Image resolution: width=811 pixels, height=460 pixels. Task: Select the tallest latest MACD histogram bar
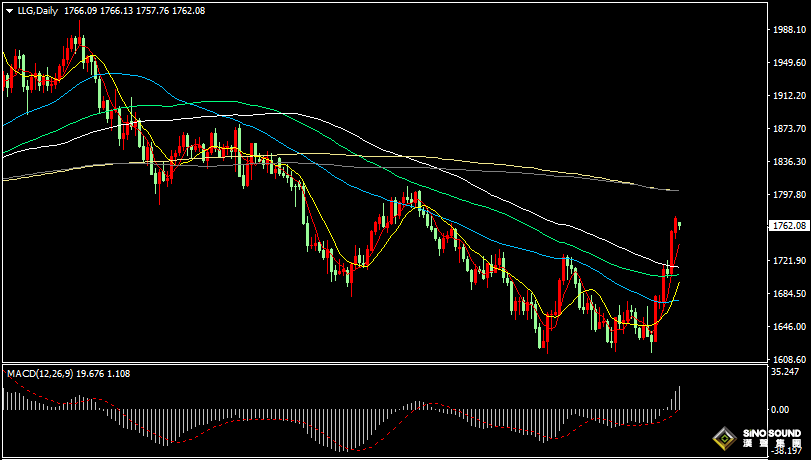(679, 398)
